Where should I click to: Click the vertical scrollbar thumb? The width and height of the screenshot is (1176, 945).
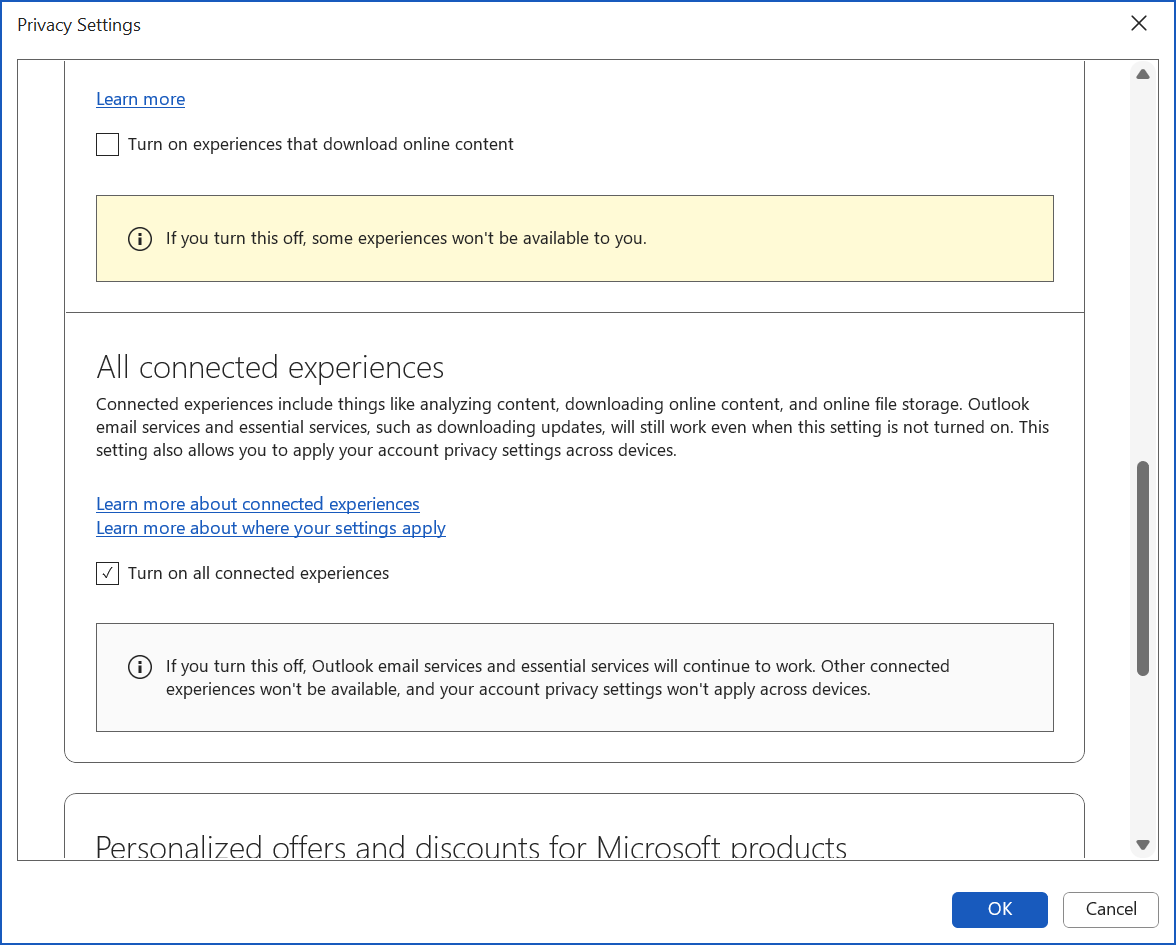1143,568
